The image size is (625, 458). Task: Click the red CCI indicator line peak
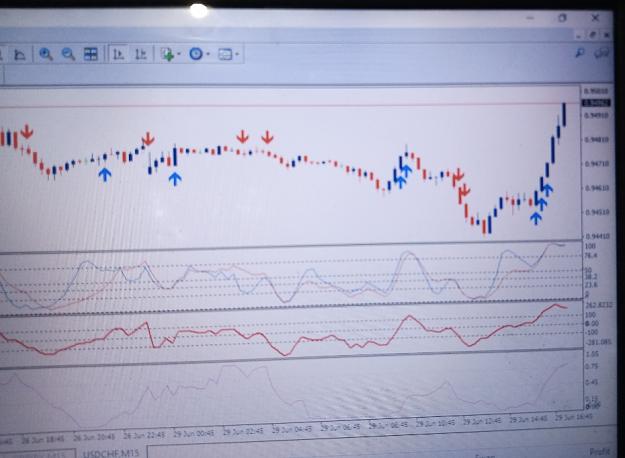tap(554, 305)
